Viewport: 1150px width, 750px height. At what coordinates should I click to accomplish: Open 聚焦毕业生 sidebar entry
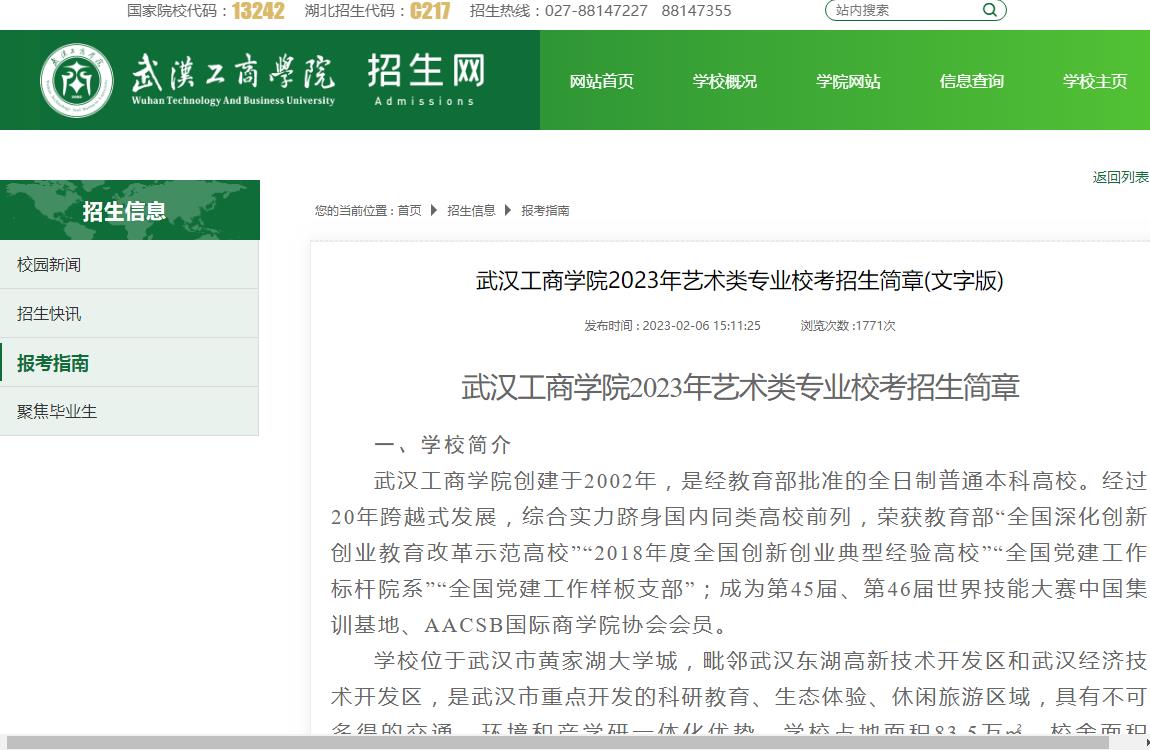click(129, 411)
